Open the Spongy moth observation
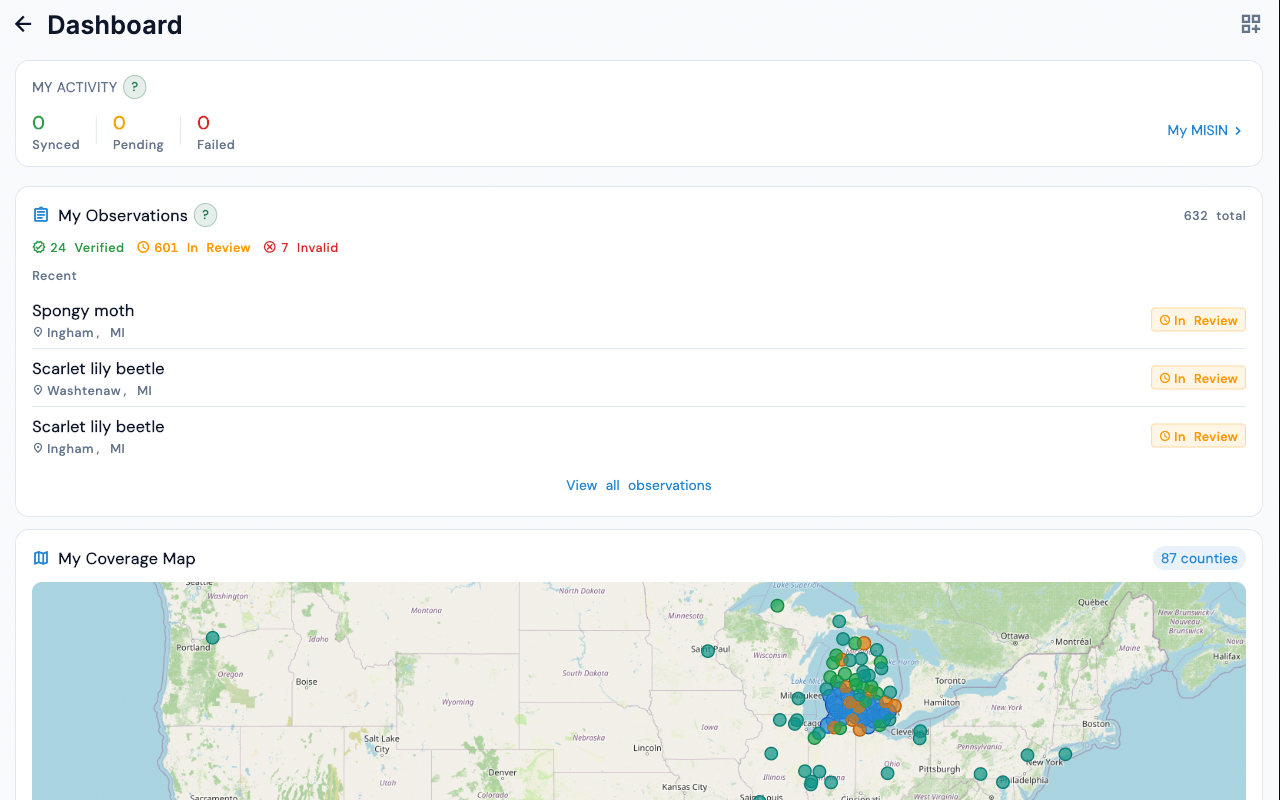This screenshot has height=800, width=1280. pyautogui.click(x=639, y=320)
